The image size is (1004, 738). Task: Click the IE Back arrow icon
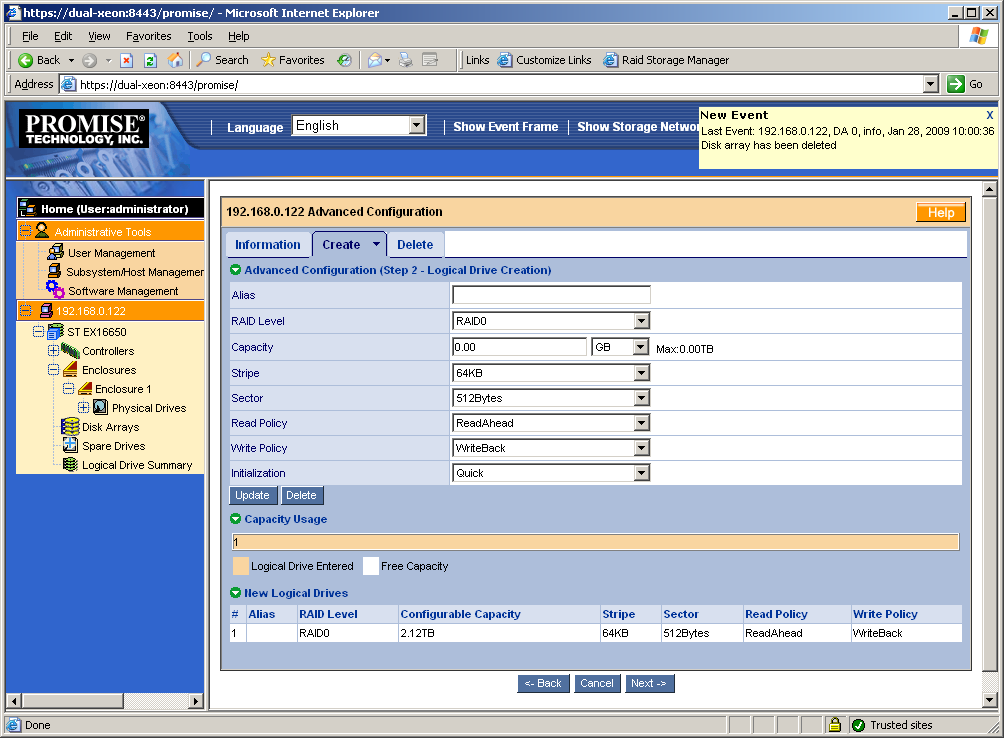(x=26, y=60)
